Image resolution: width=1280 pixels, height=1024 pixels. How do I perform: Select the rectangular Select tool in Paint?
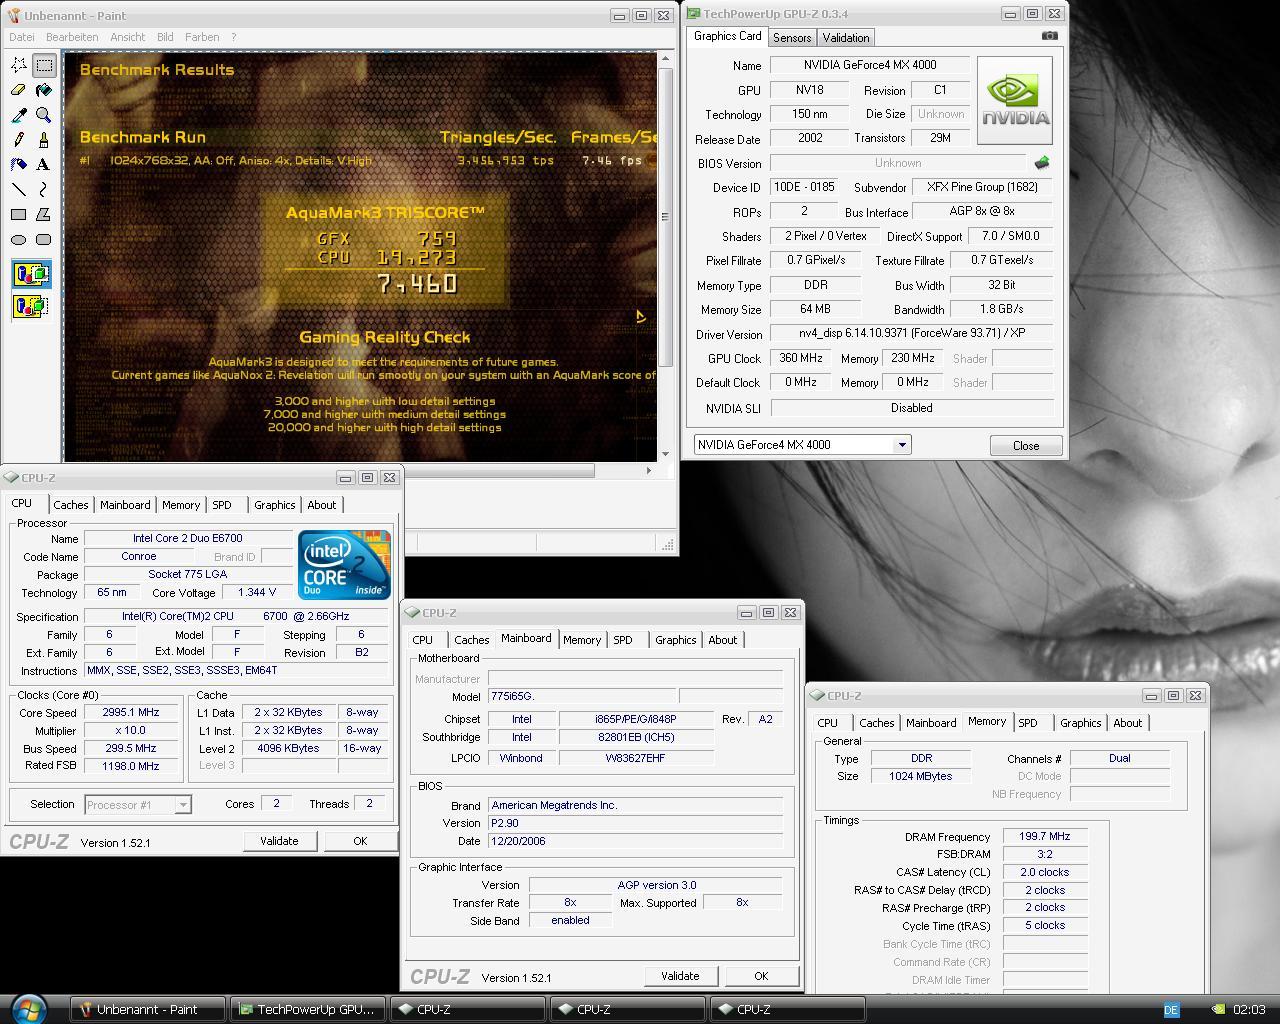click(44, 65)
